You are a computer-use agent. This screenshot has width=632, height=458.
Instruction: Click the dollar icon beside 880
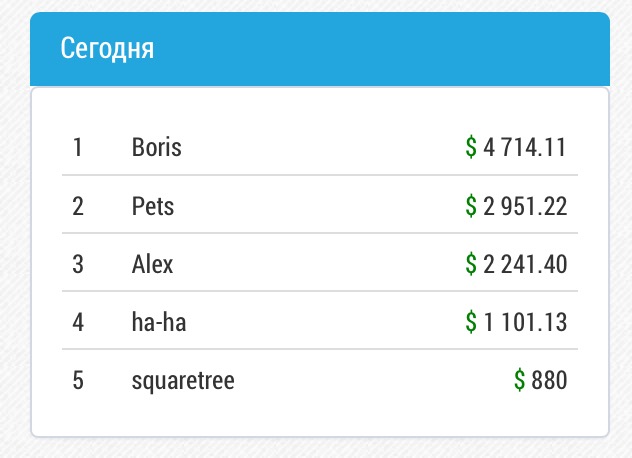click(x=520, y=380)
